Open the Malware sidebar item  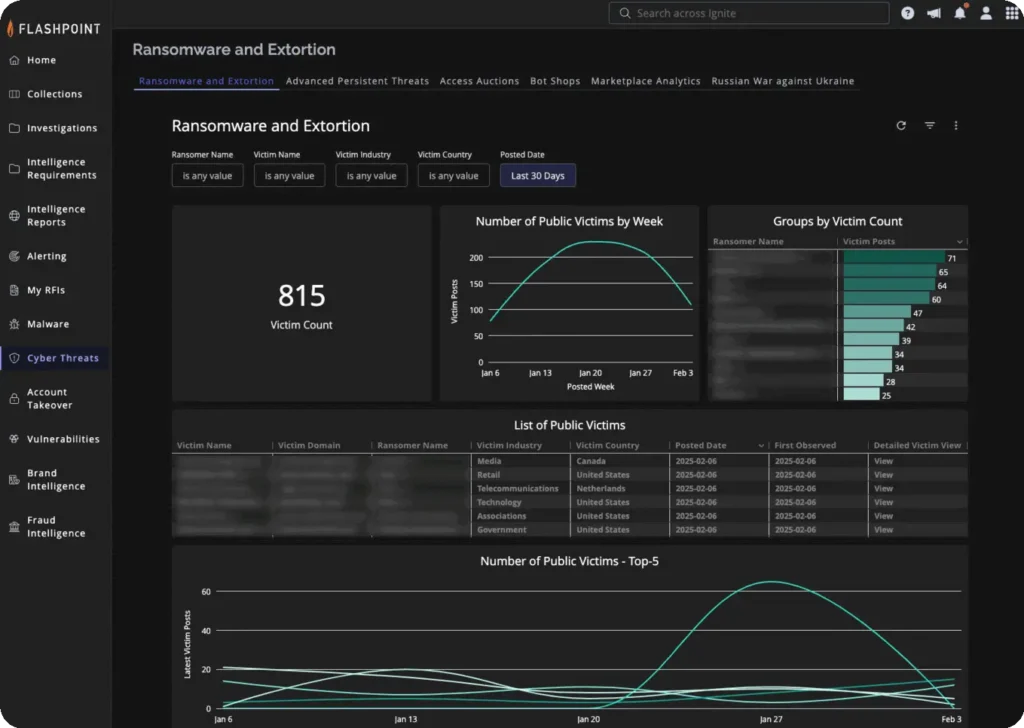coord(48,324)
